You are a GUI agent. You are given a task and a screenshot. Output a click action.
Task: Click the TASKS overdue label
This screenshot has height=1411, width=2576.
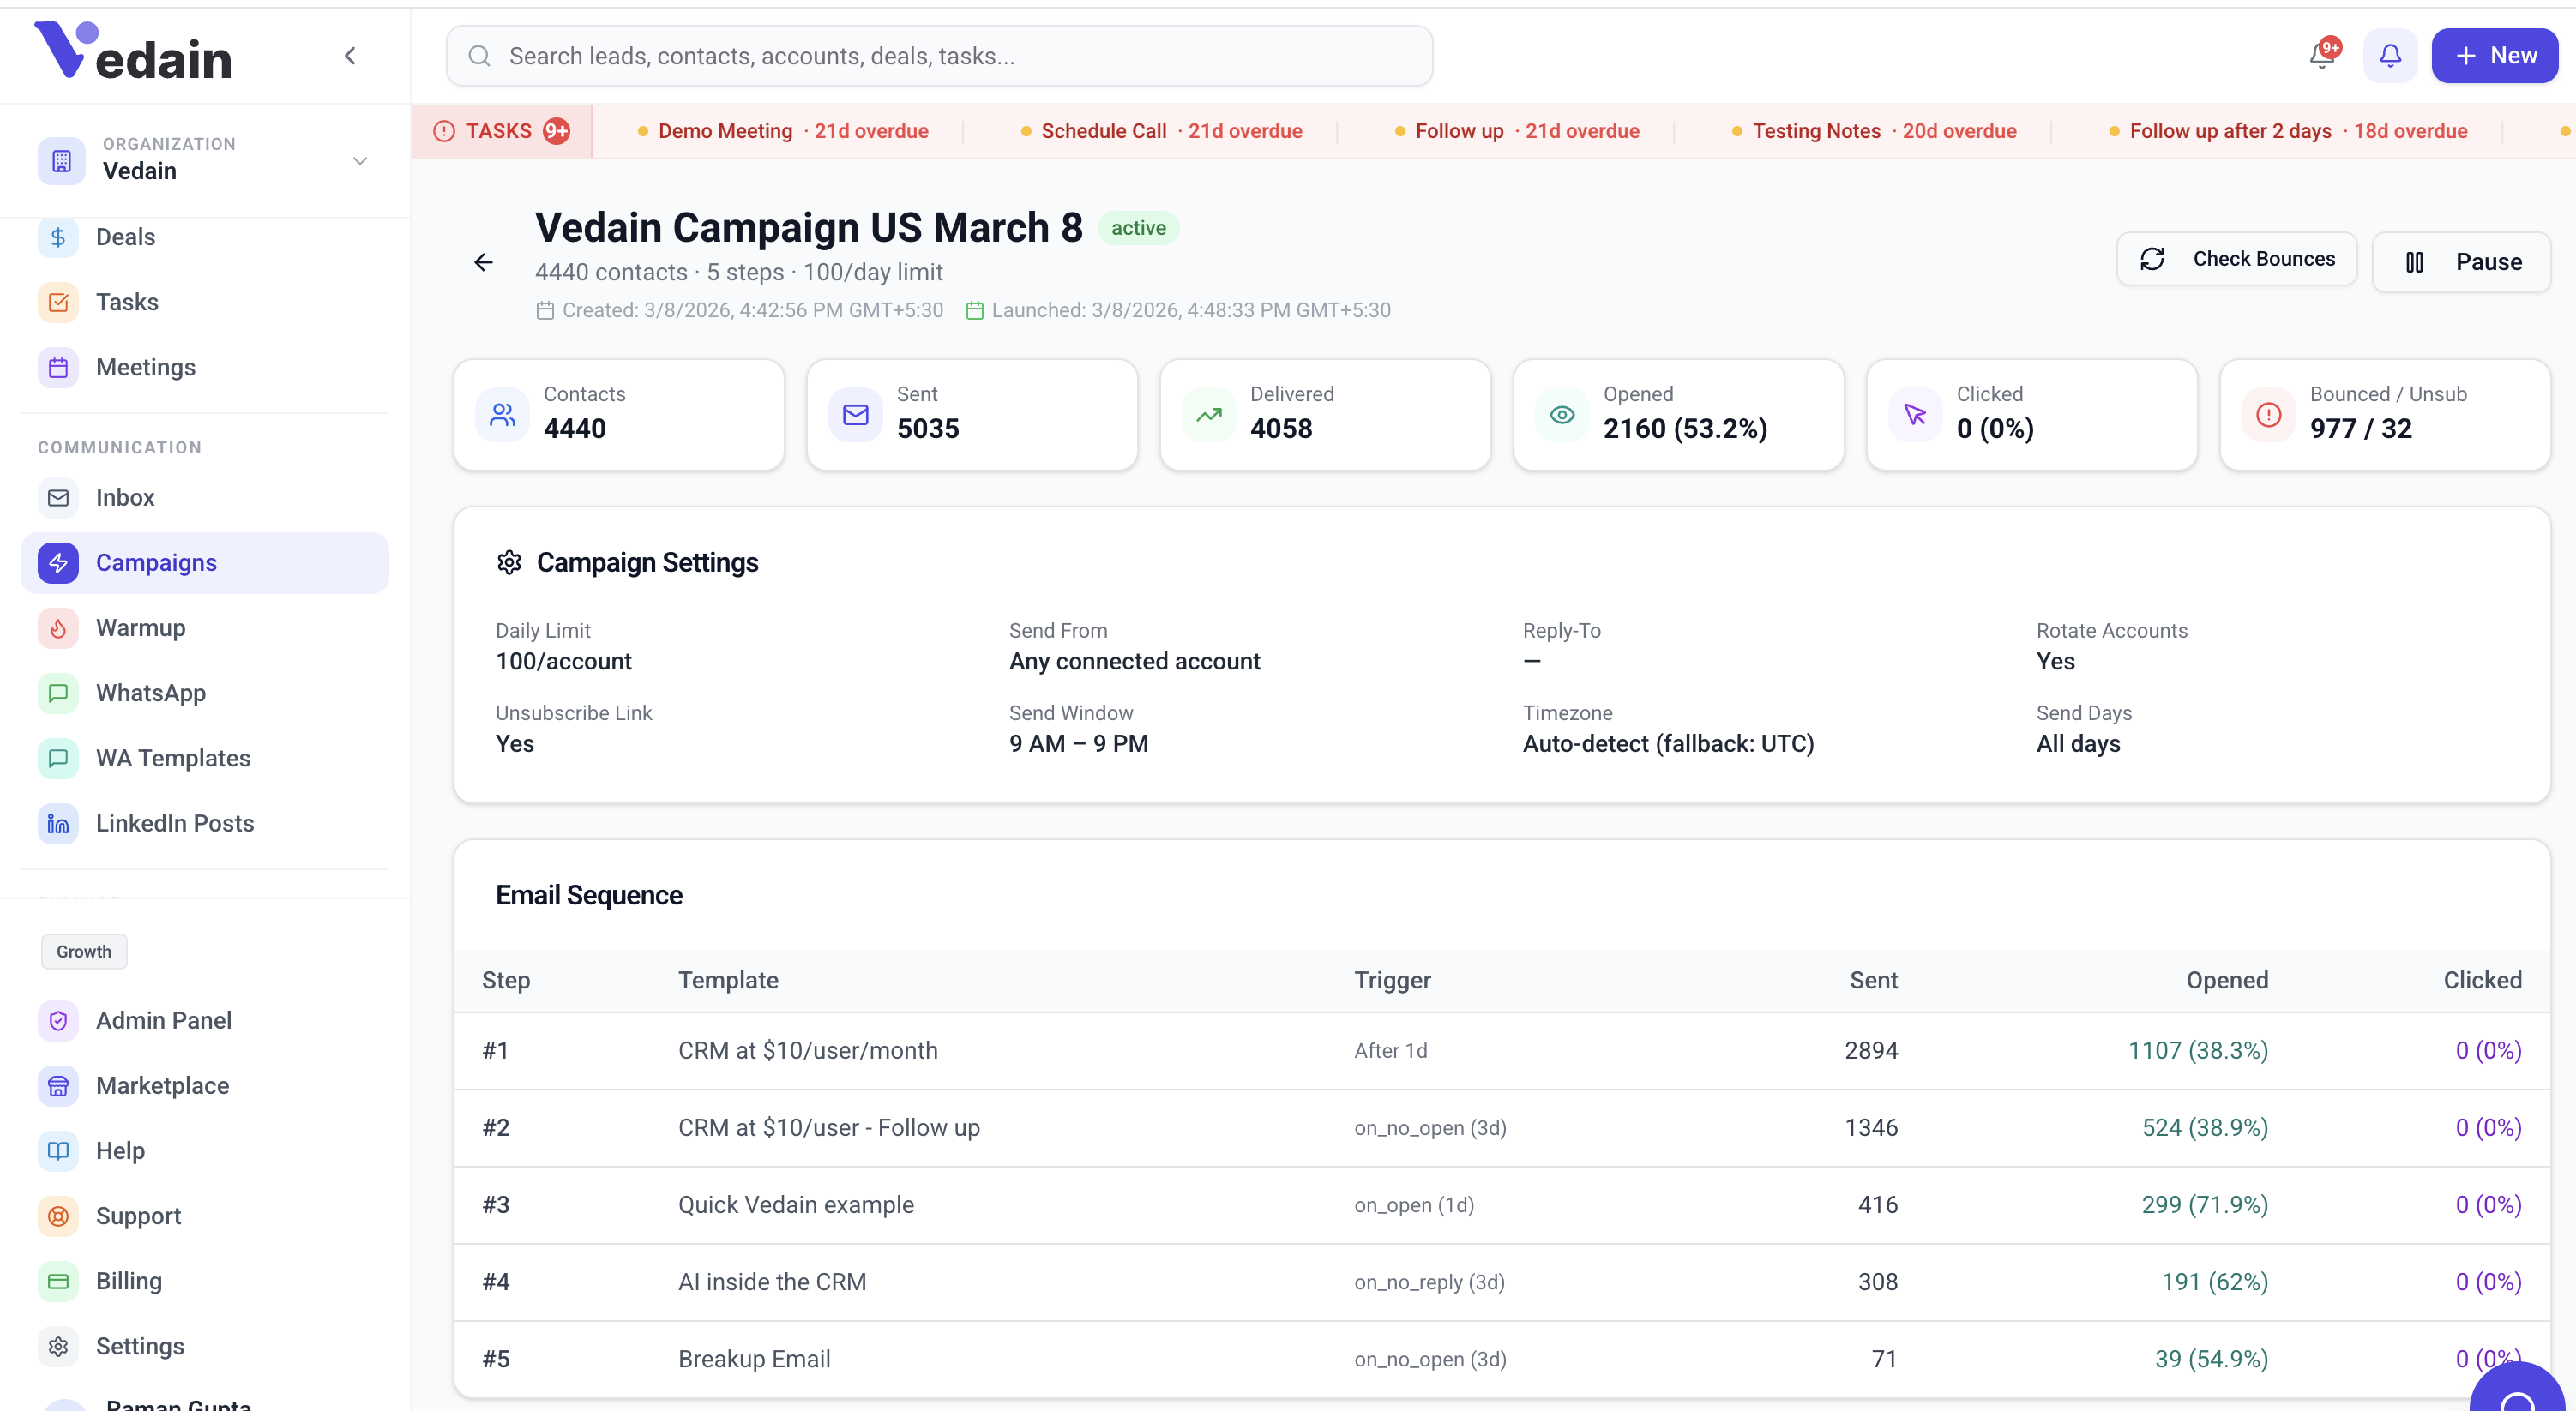499,131
